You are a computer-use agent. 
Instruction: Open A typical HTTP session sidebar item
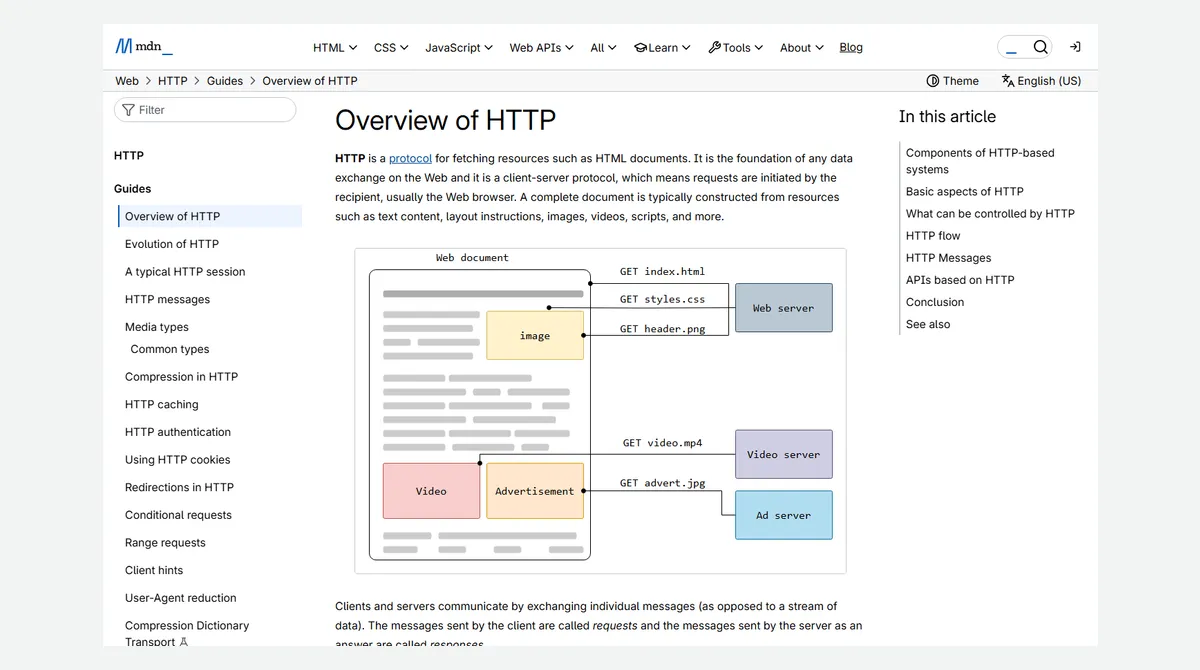185,272
